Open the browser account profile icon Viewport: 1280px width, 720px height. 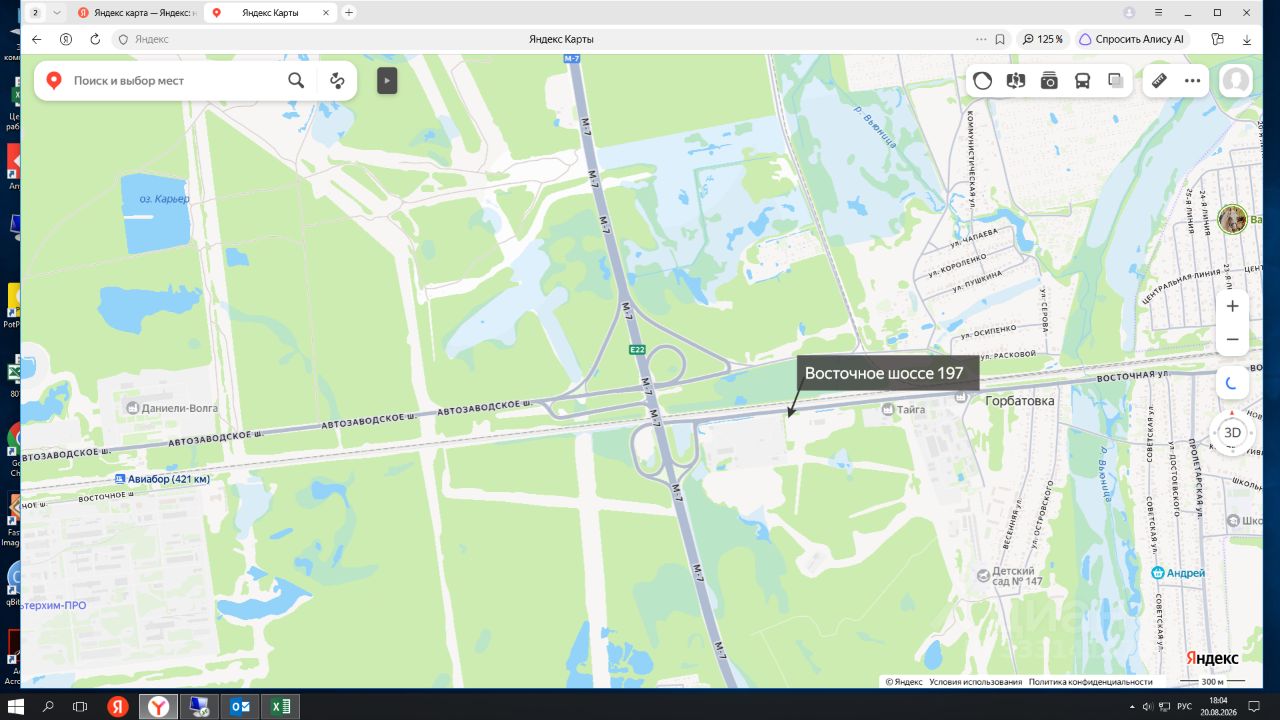(x=1129, y=13)
